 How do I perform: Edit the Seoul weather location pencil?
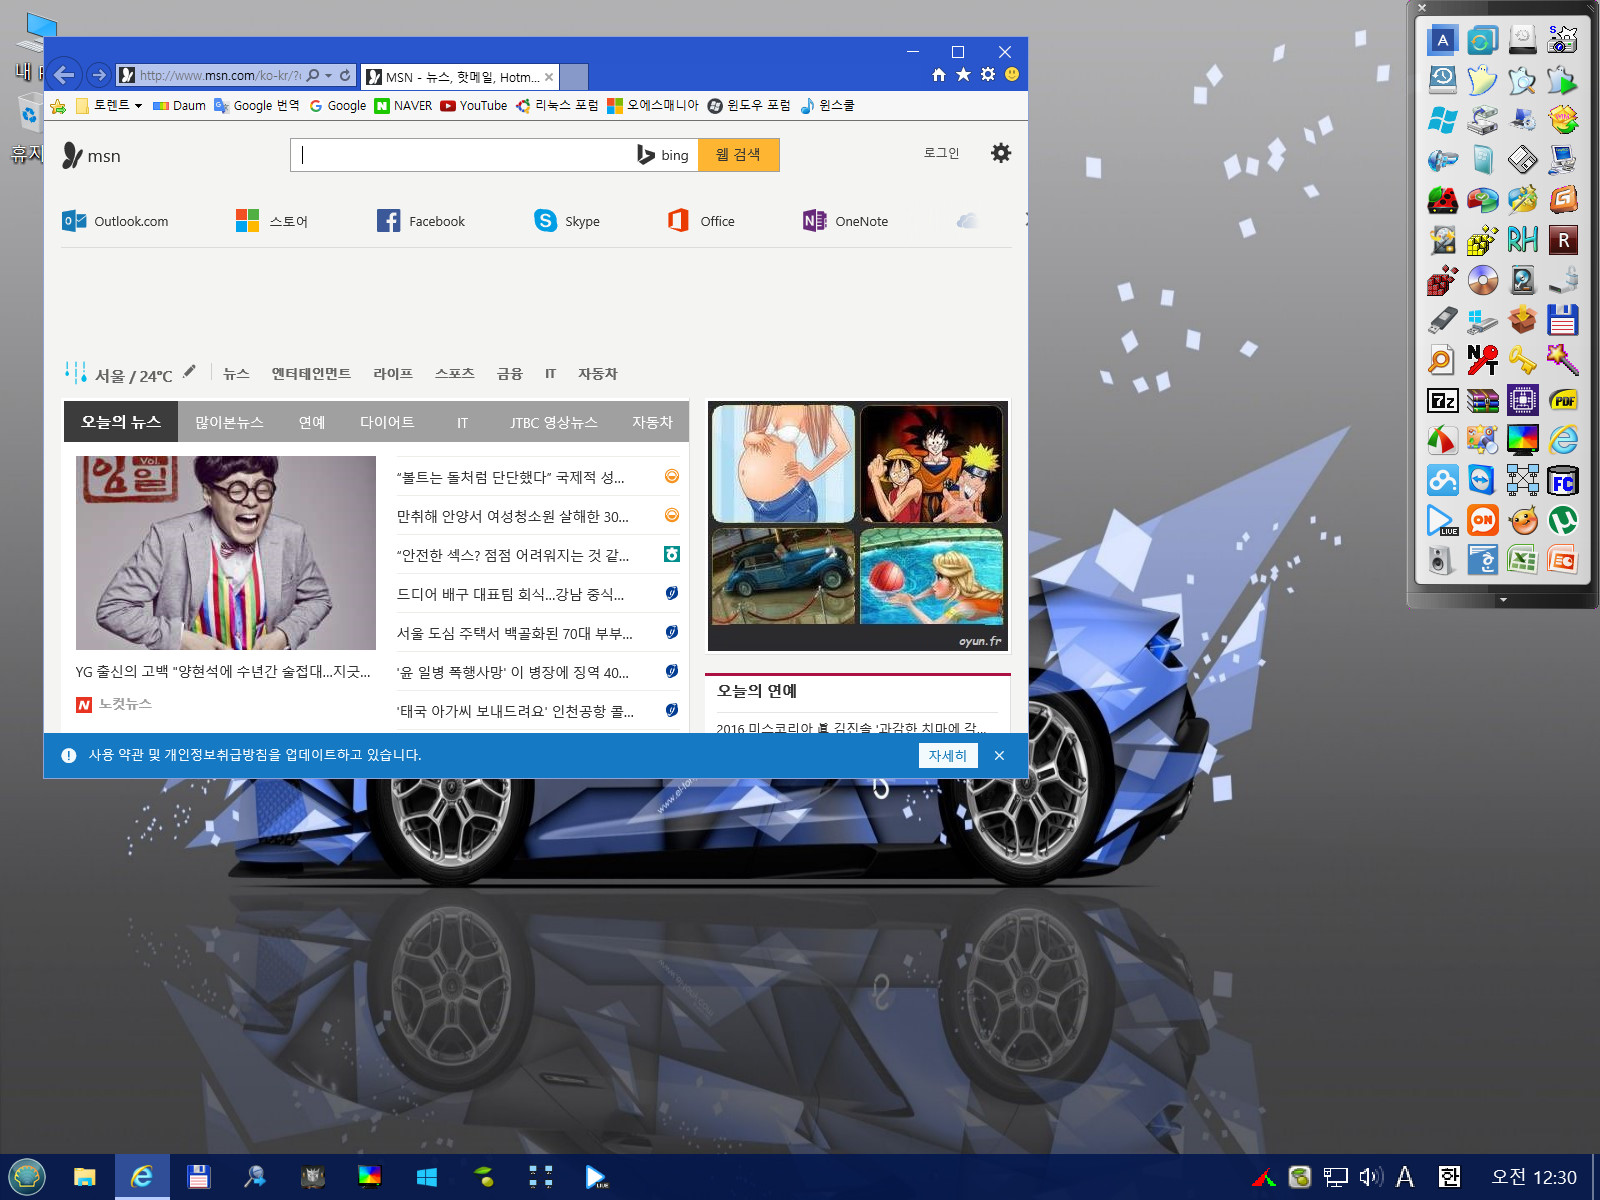pyautogui.click(x=190, y=371)
